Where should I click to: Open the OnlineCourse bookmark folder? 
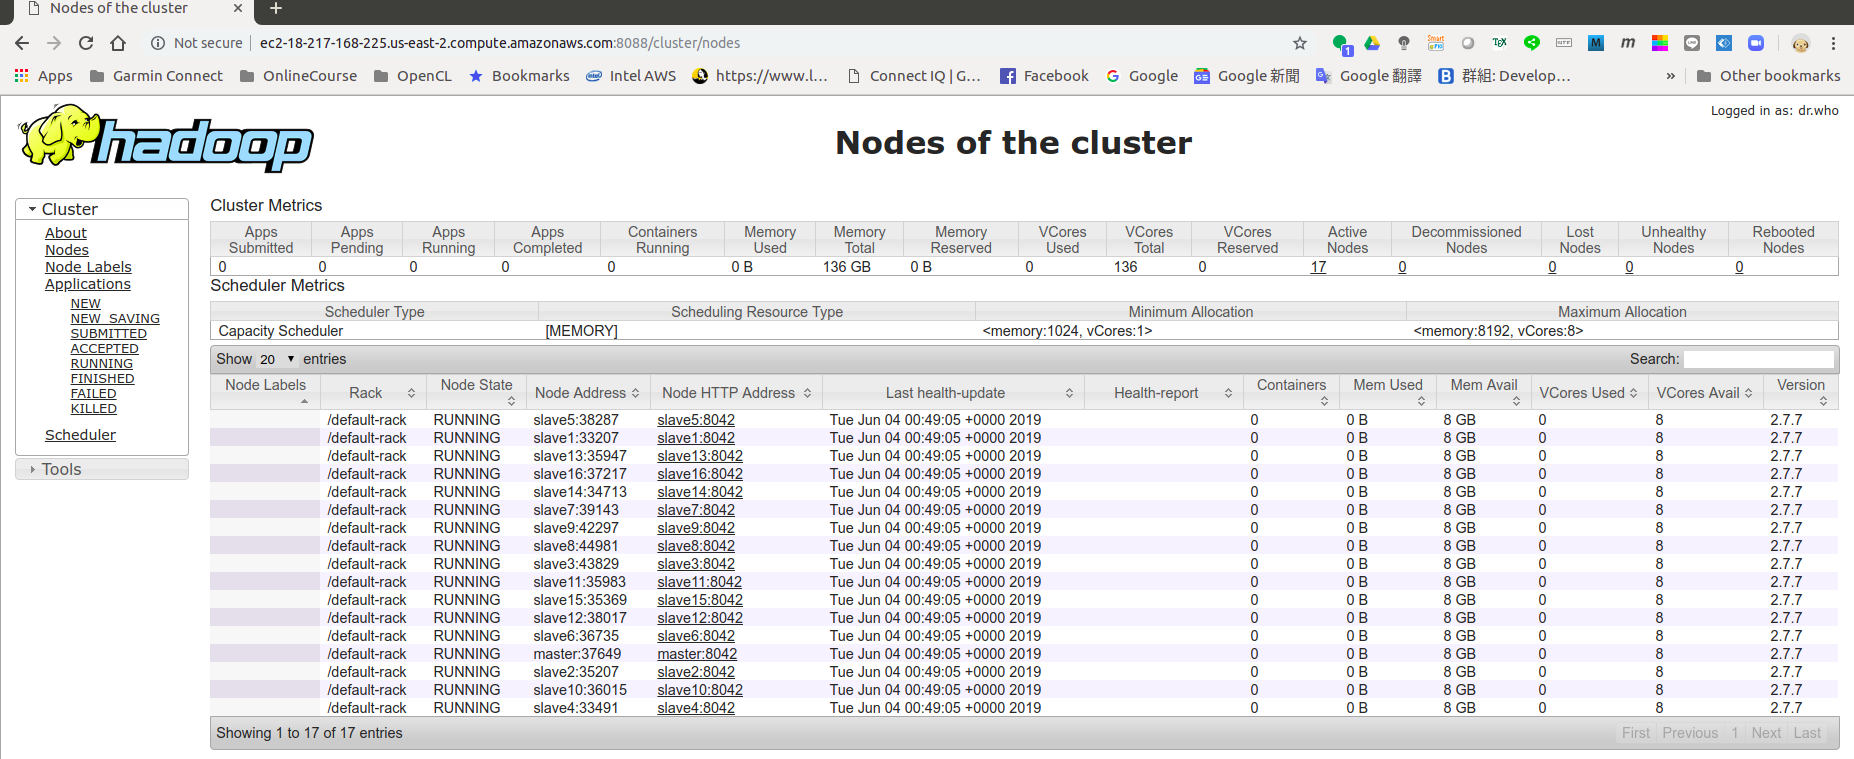[298, 76]
